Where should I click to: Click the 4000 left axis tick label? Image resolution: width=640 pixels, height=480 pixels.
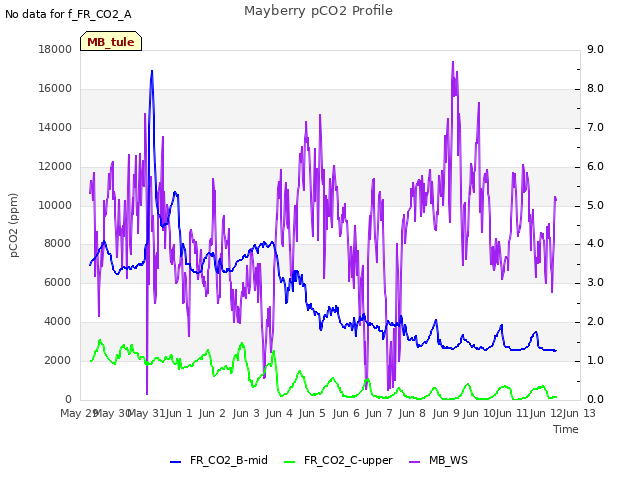pyautogui.click(x=58, y=321)
